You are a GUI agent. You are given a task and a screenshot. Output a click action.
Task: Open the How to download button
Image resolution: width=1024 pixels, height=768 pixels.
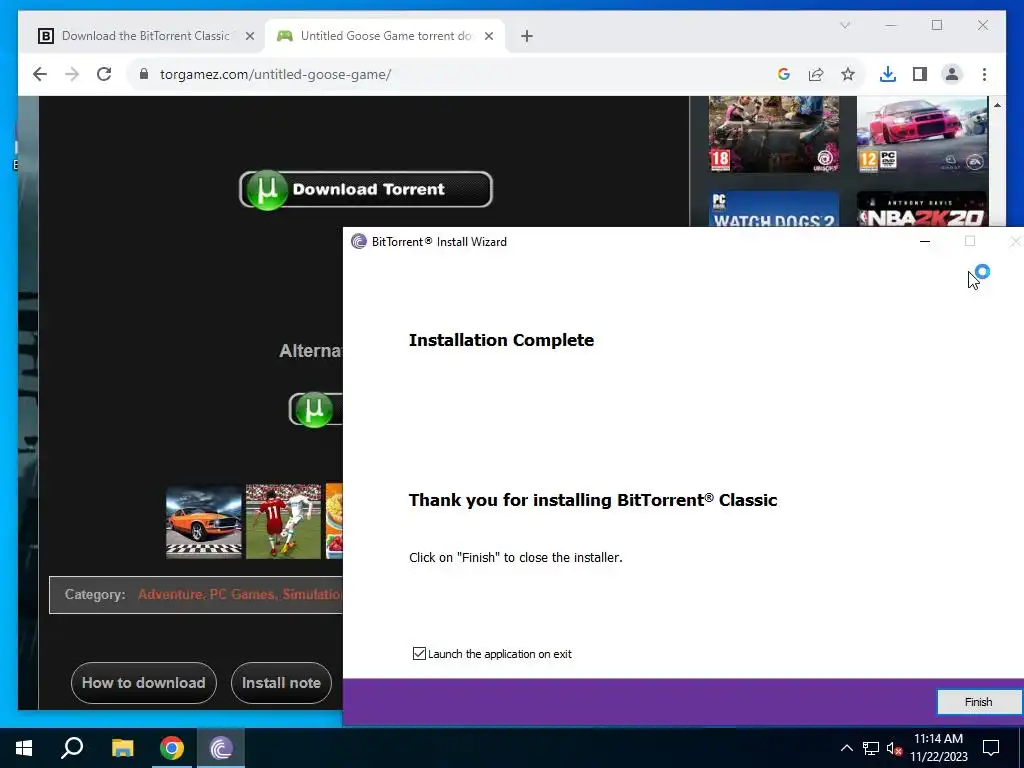pos(144,683)
